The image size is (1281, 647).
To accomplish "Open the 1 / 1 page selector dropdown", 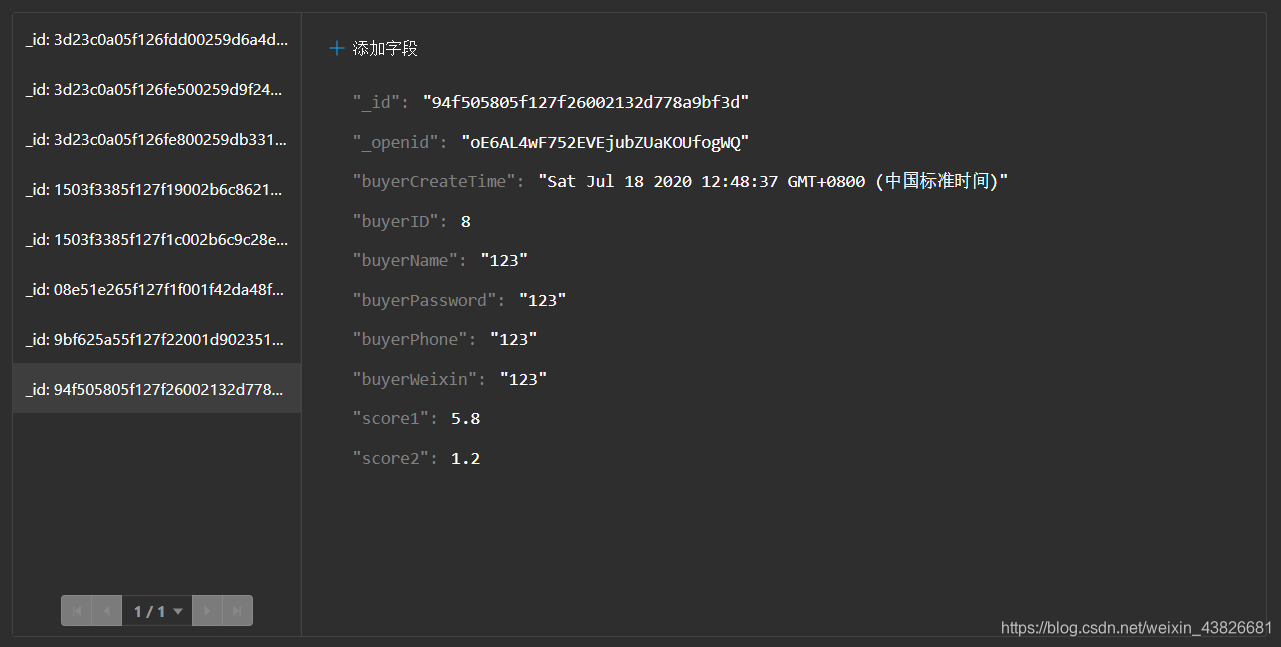I will [x=157, y=611].
